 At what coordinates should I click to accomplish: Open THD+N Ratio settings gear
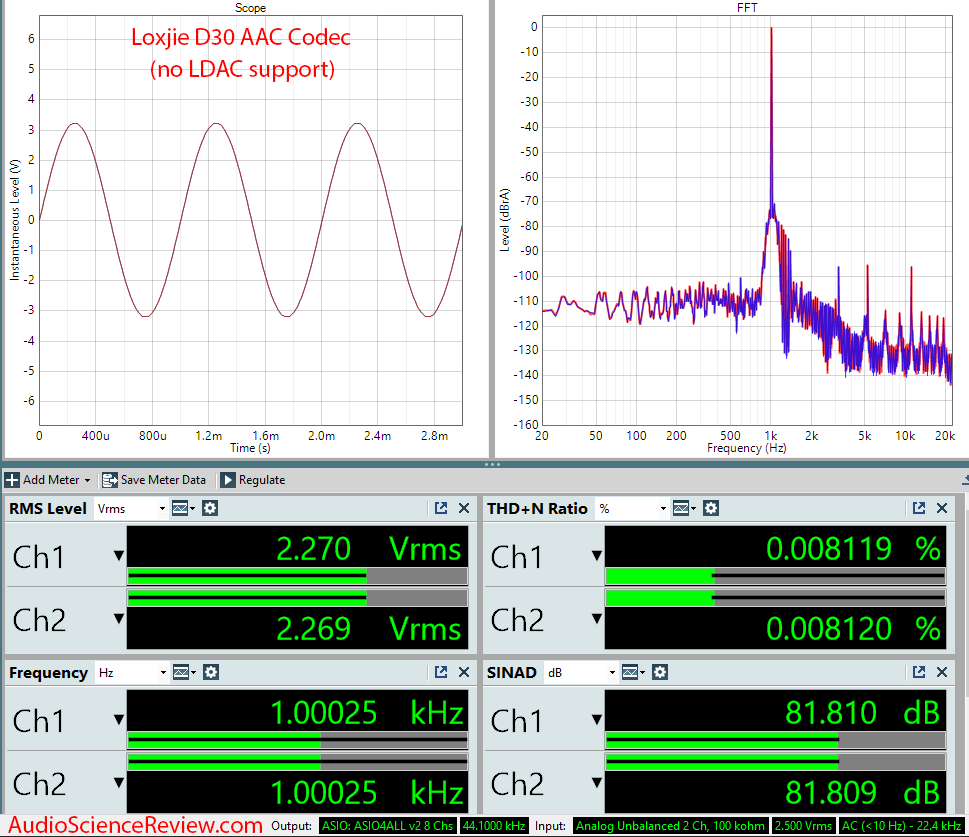(x=711, y=509)
